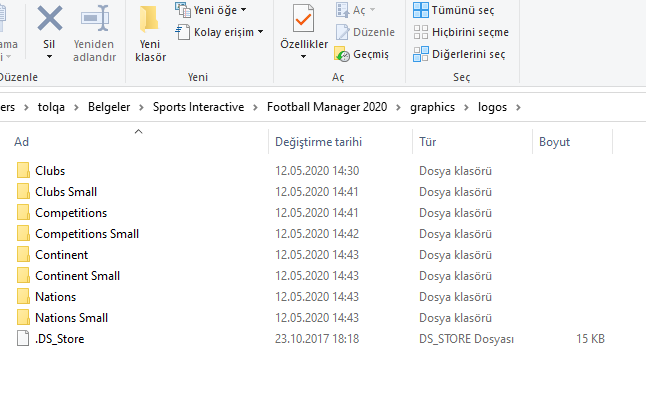
Task: Click the Continent Small folder icon
Action: pyautogui.click(x=23, y=275)
